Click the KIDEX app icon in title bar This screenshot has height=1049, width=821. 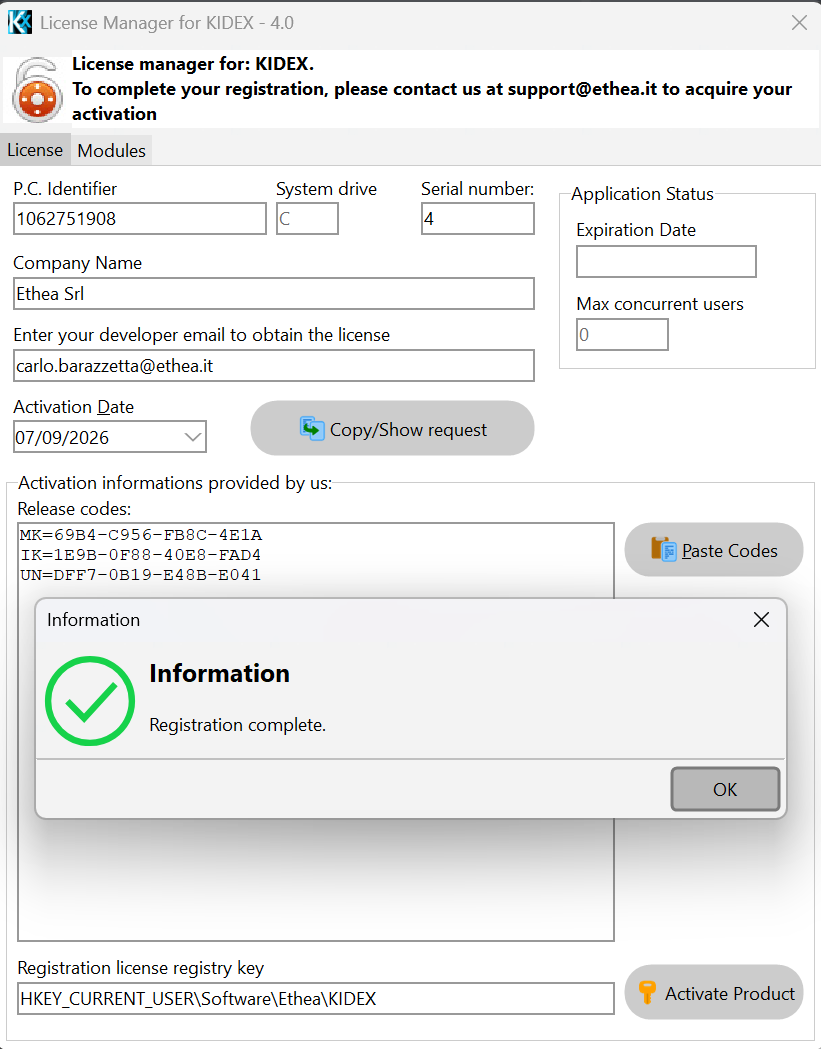[x=19, y=22]
